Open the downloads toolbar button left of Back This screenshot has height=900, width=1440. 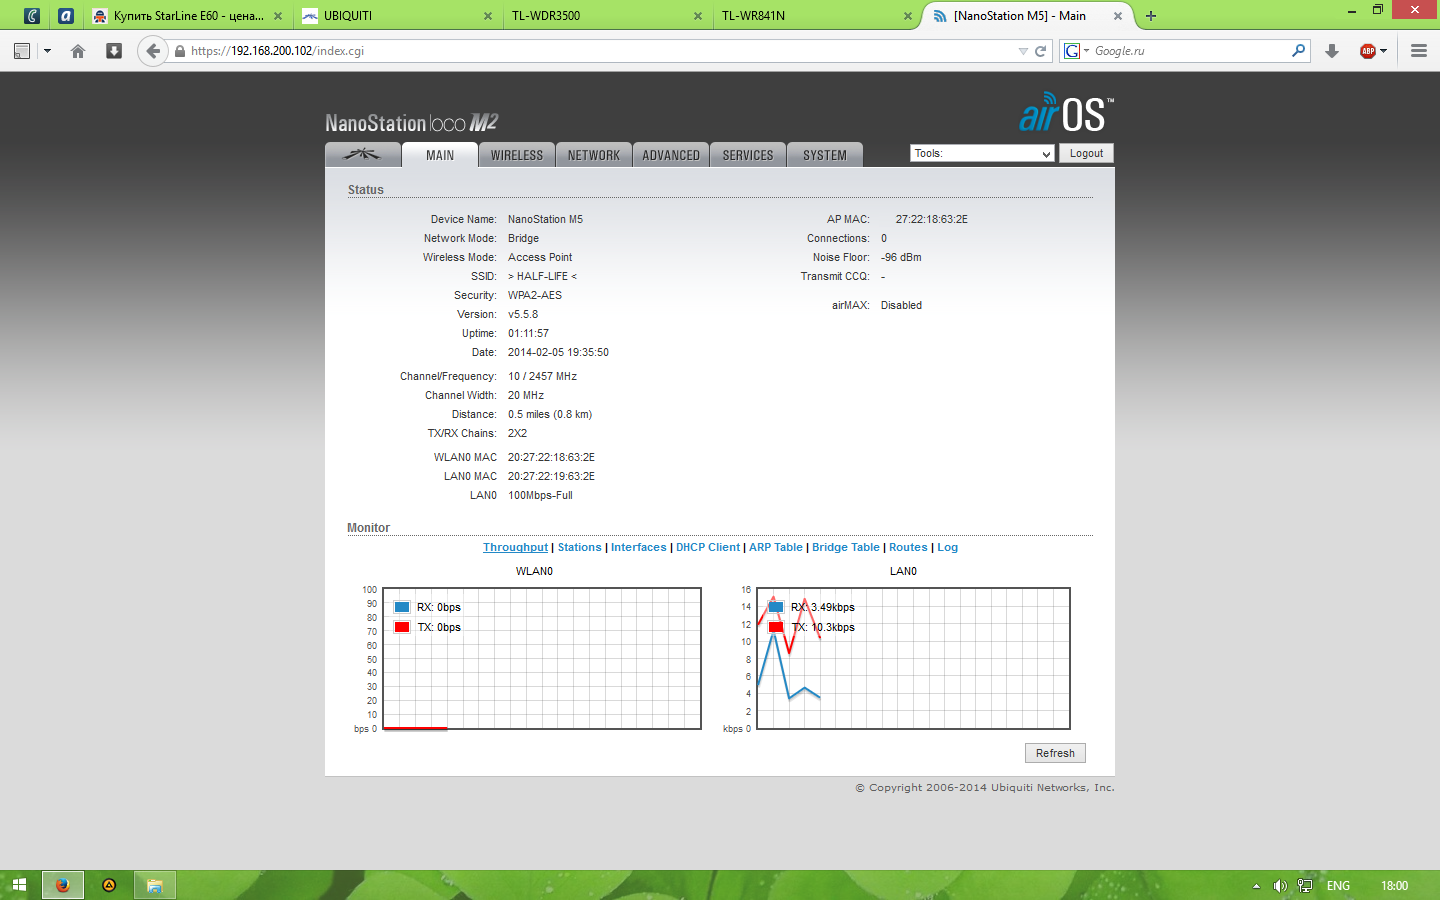click(114, 51)
